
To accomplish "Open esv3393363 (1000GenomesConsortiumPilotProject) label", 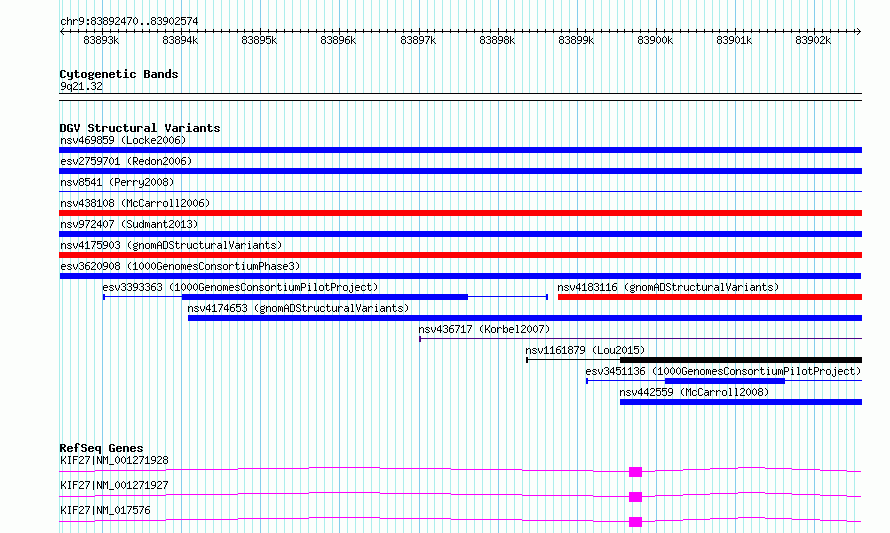I will coord(240,287).
